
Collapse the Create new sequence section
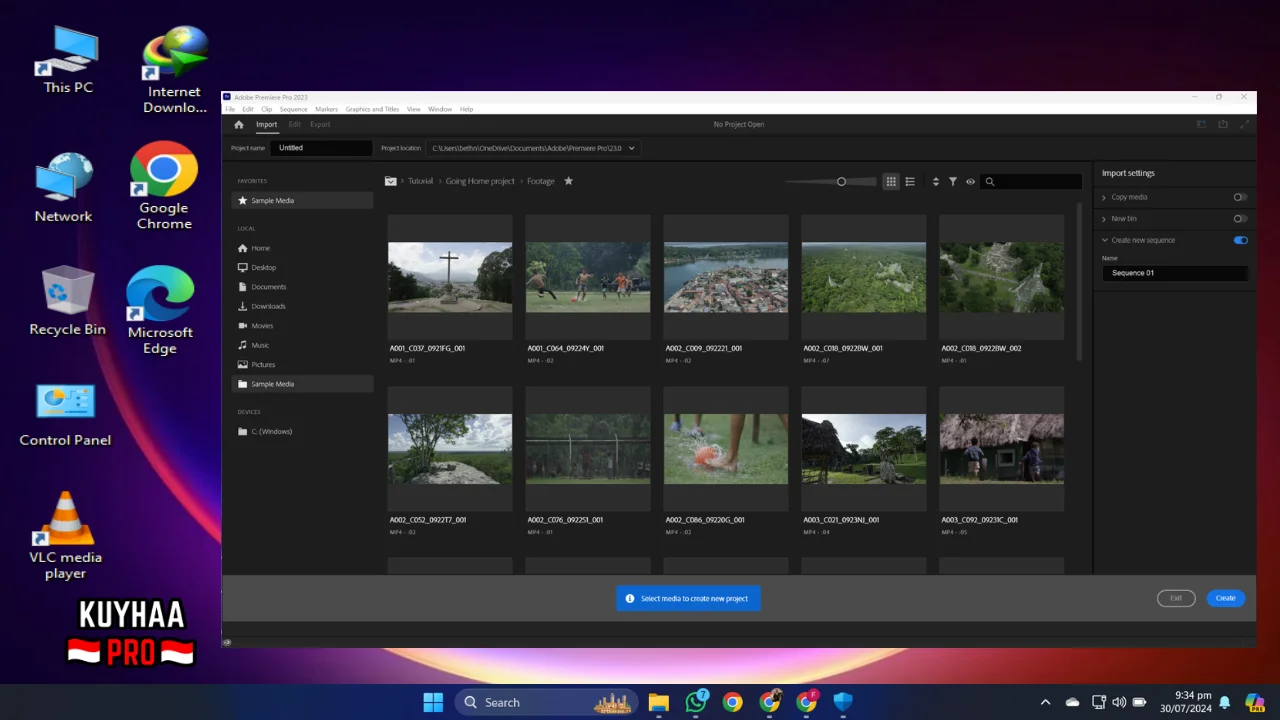[1105, 240]
